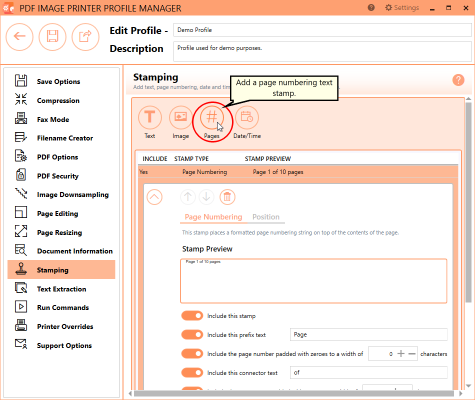Open Settings in the title bar
This screenshot has height=400, width=475.
click(402, 8)
